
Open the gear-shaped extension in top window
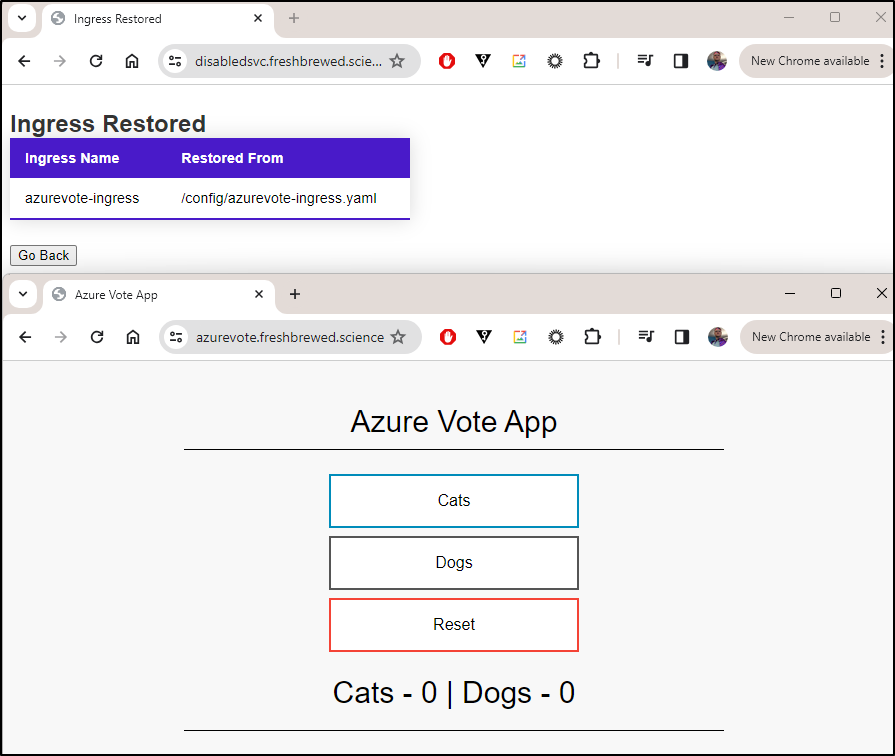pyautogui.click(x=555, y=61)
